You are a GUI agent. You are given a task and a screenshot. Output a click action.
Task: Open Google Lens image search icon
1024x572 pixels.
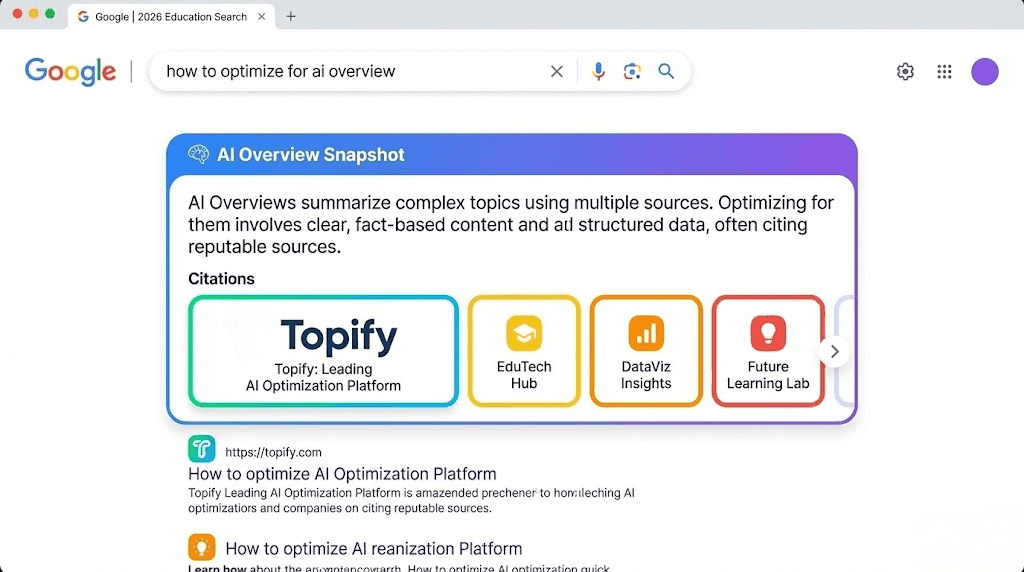632,71
